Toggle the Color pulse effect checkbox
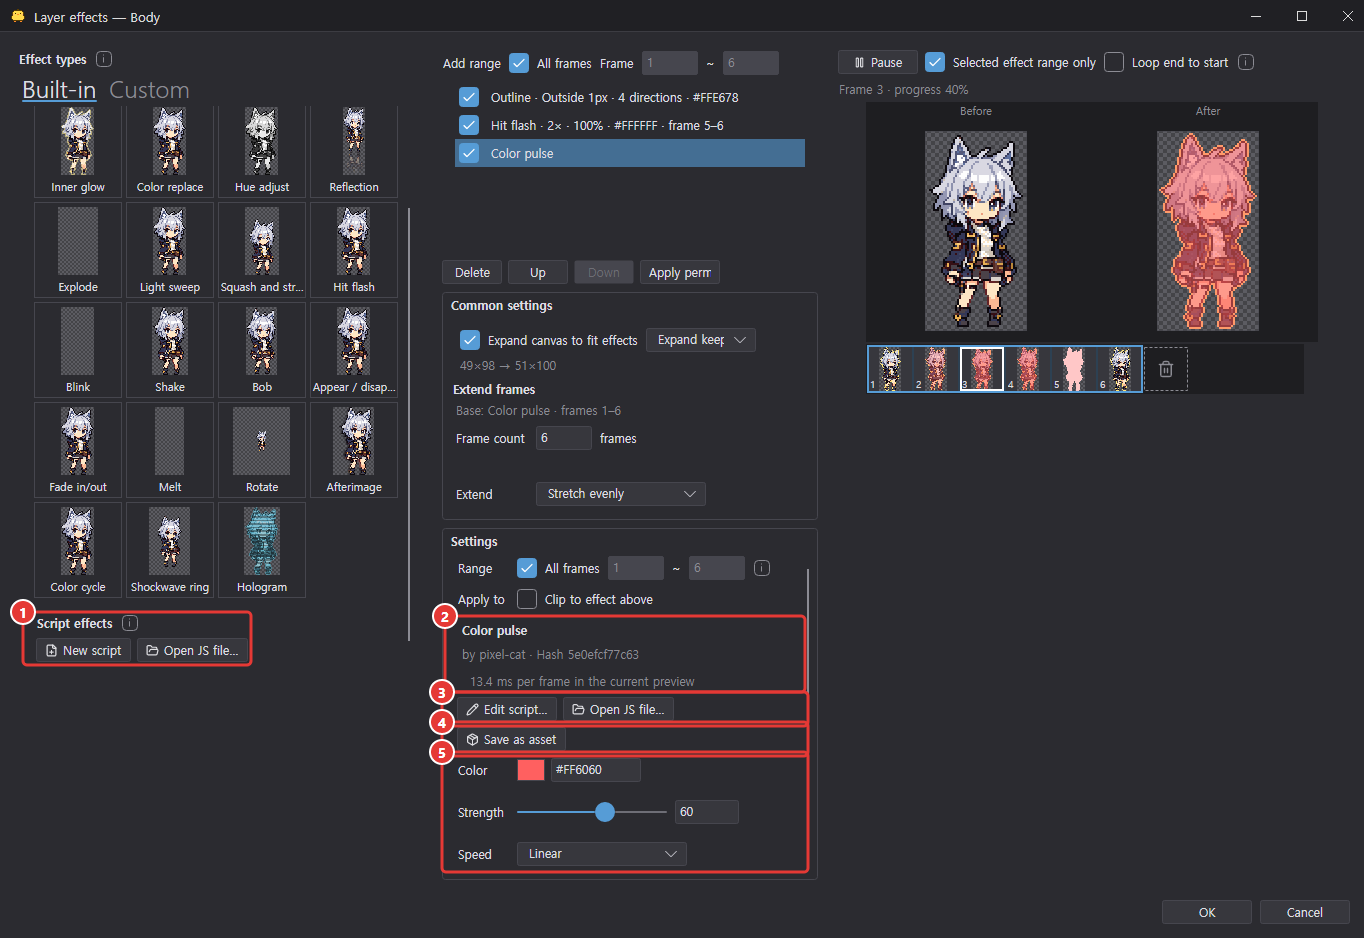 tap(469, 153)
